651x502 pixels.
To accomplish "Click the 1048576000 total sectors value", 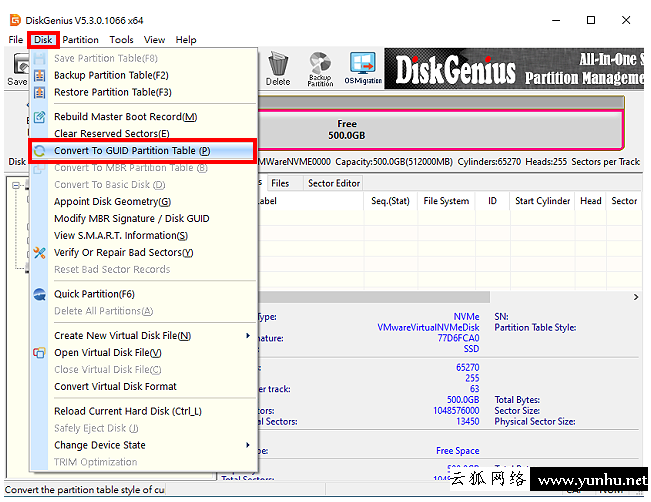I will coord(456,411).
